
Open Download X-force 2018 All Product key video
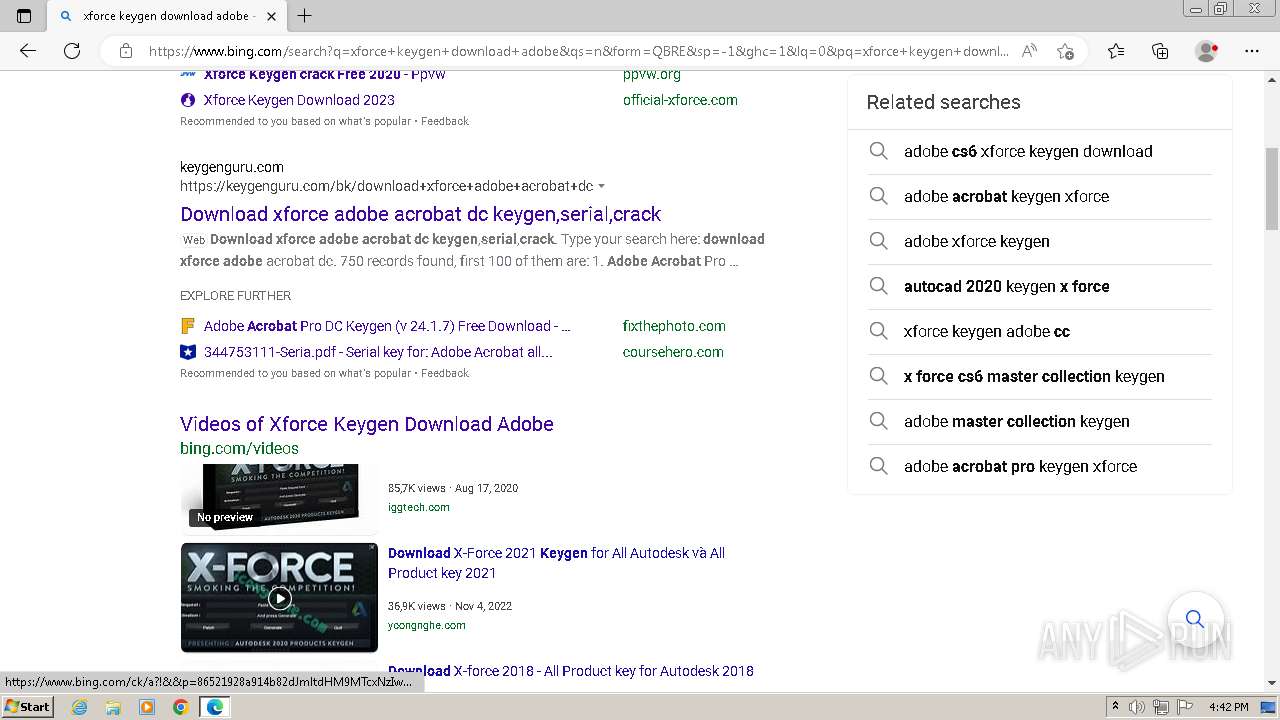[571, 671]
